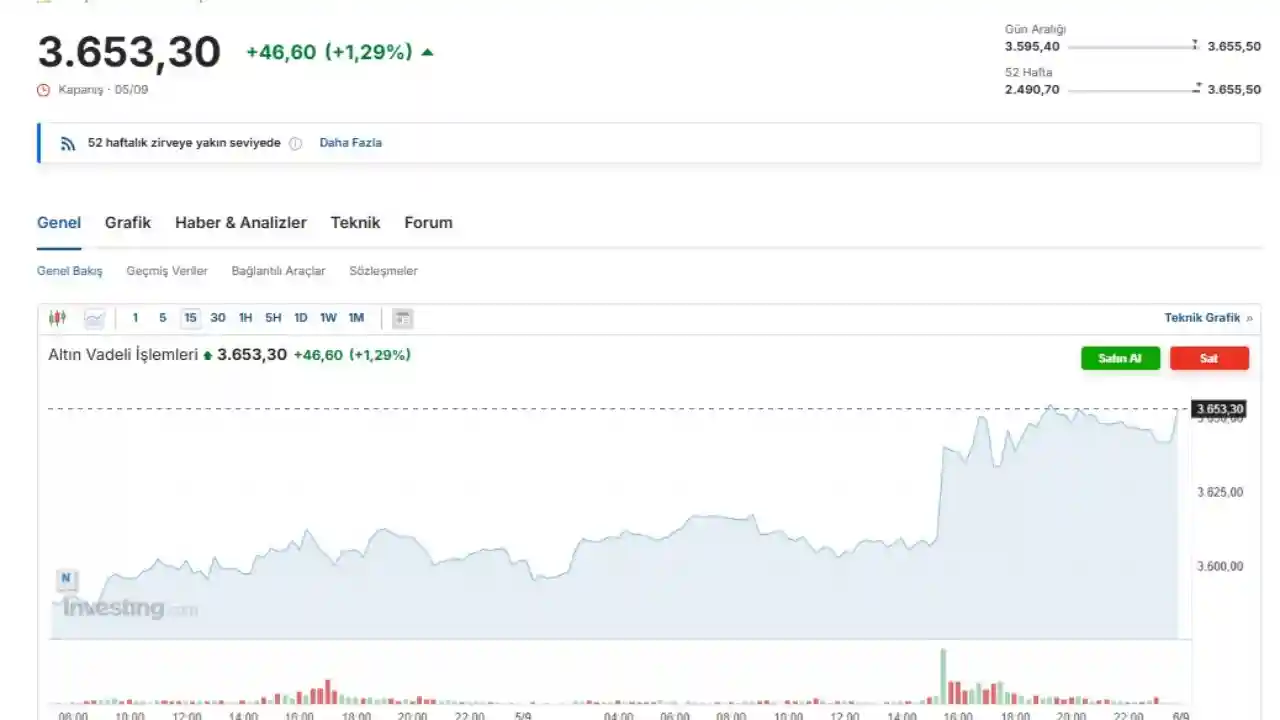Open the Grafik tab
Viewport: 1280px width, 720px height.
(x=127, y=223)
